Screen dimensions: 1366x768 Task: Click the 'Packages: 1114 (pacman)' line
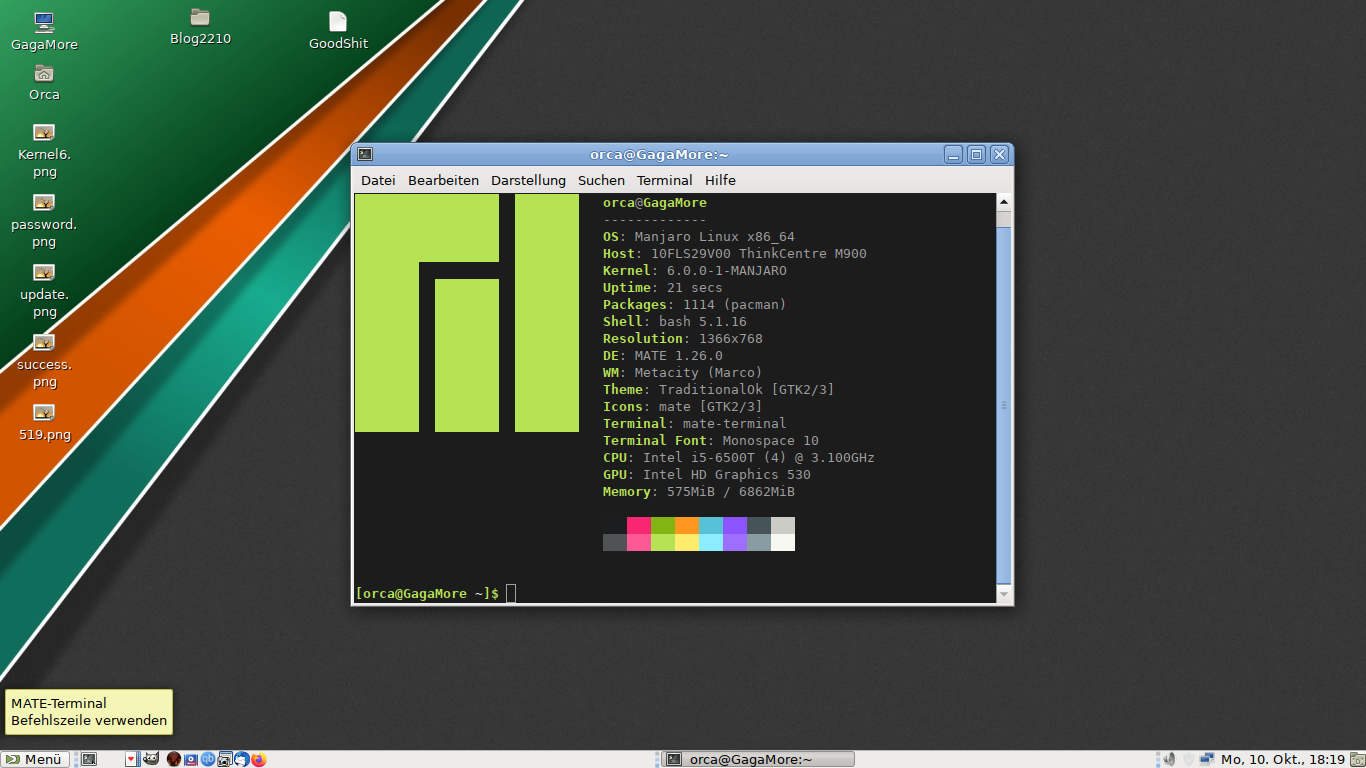tap(695, 305)
